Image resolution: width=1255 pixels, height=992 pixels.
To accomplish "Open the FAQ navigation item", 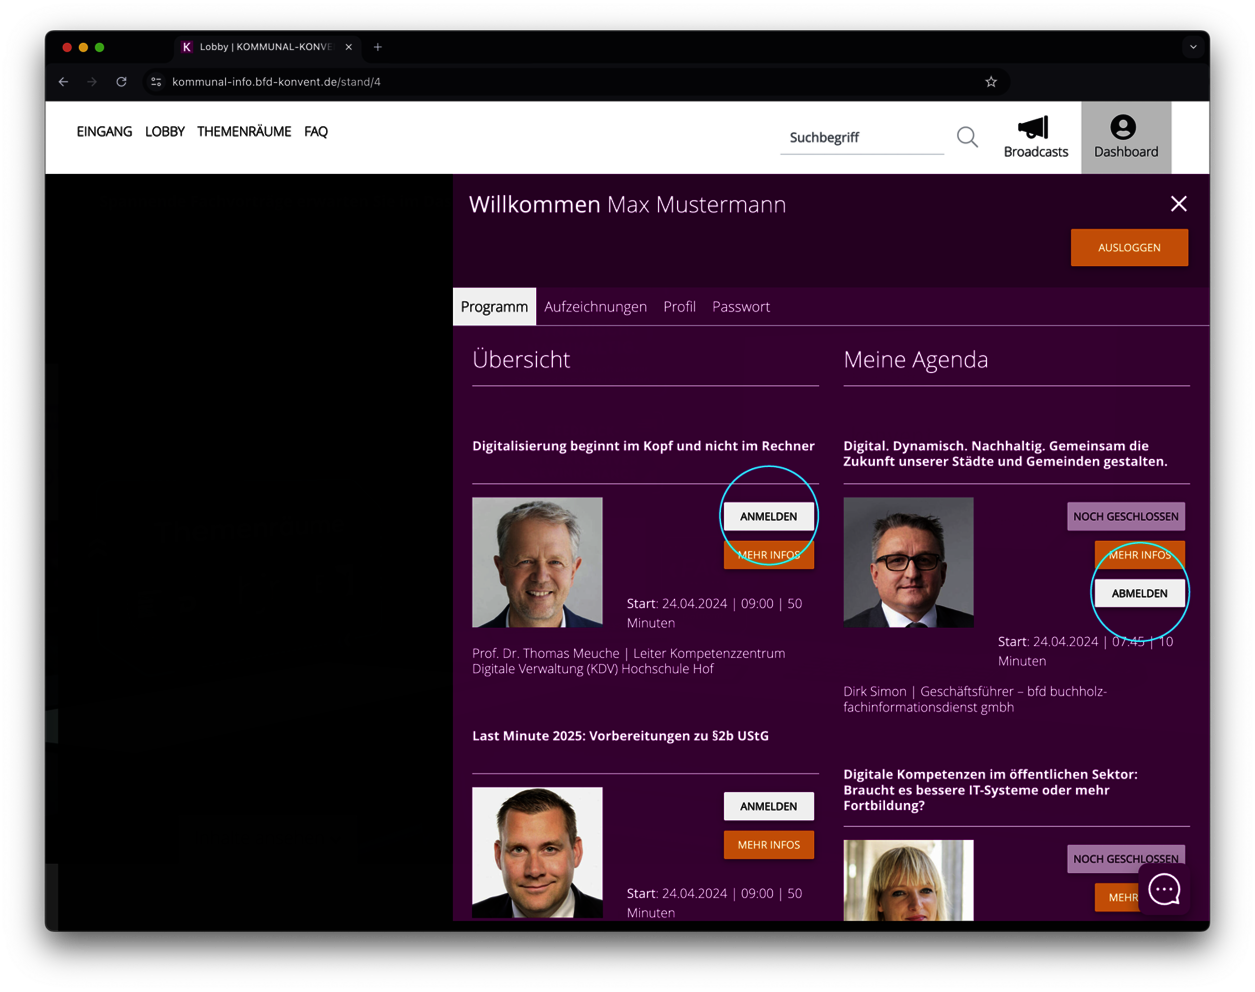I will pyautogui.click(x=316, y=132).
